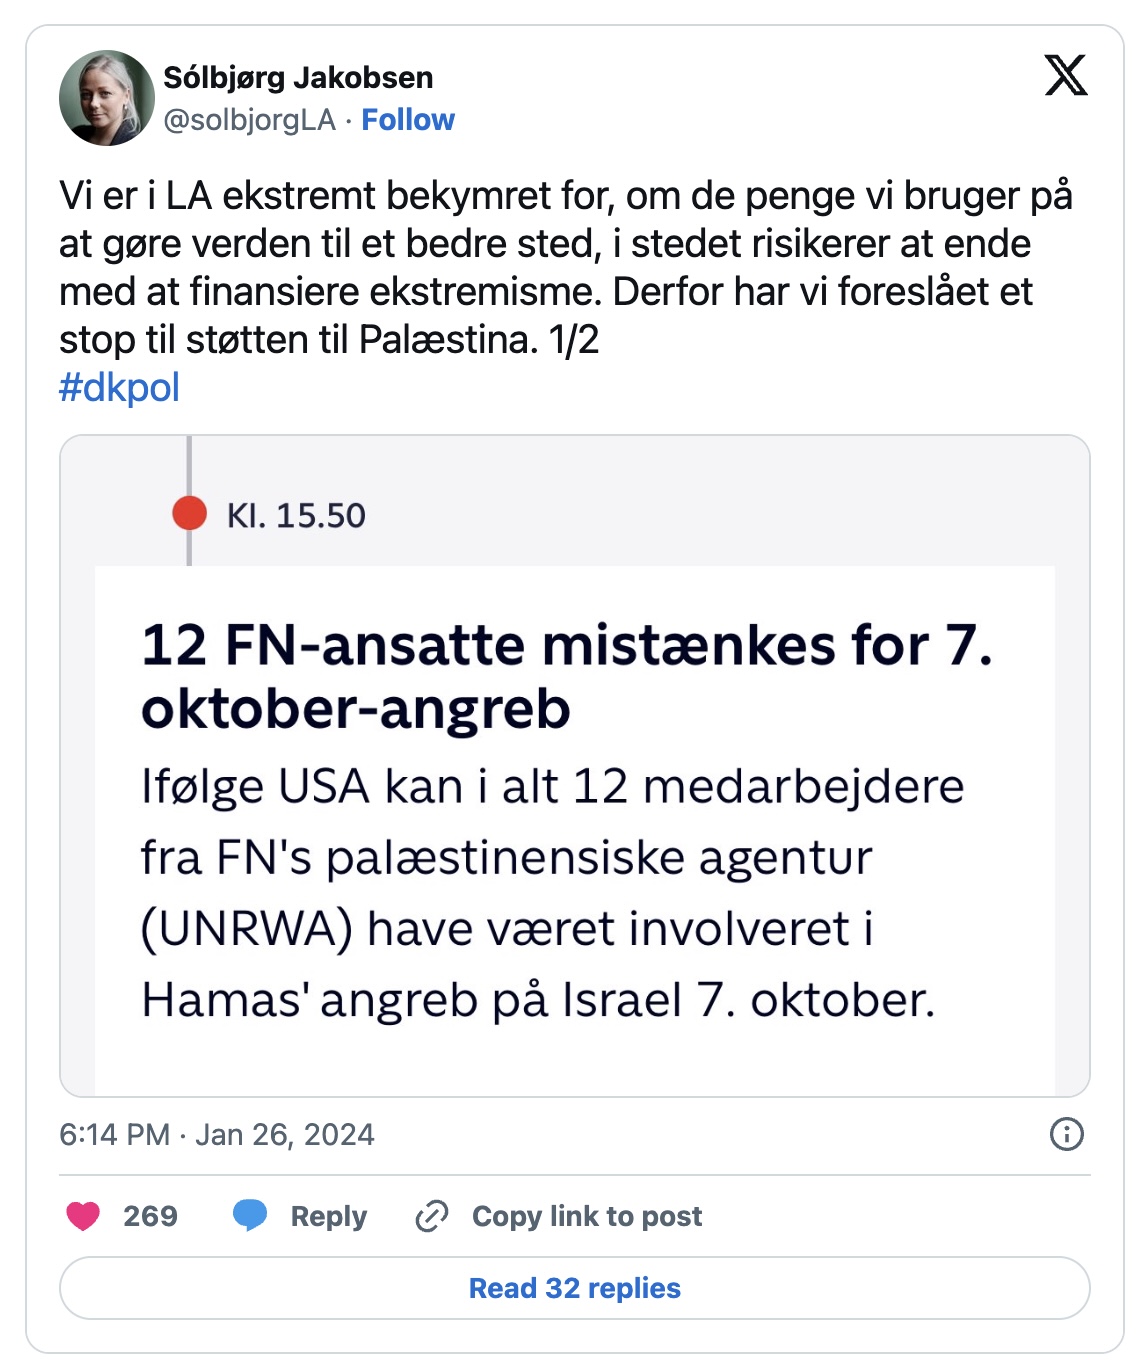This screenshot has height=1368, width=1142.
Task: Click the Read 32 replies button
Action: [x=574, y=1288]
